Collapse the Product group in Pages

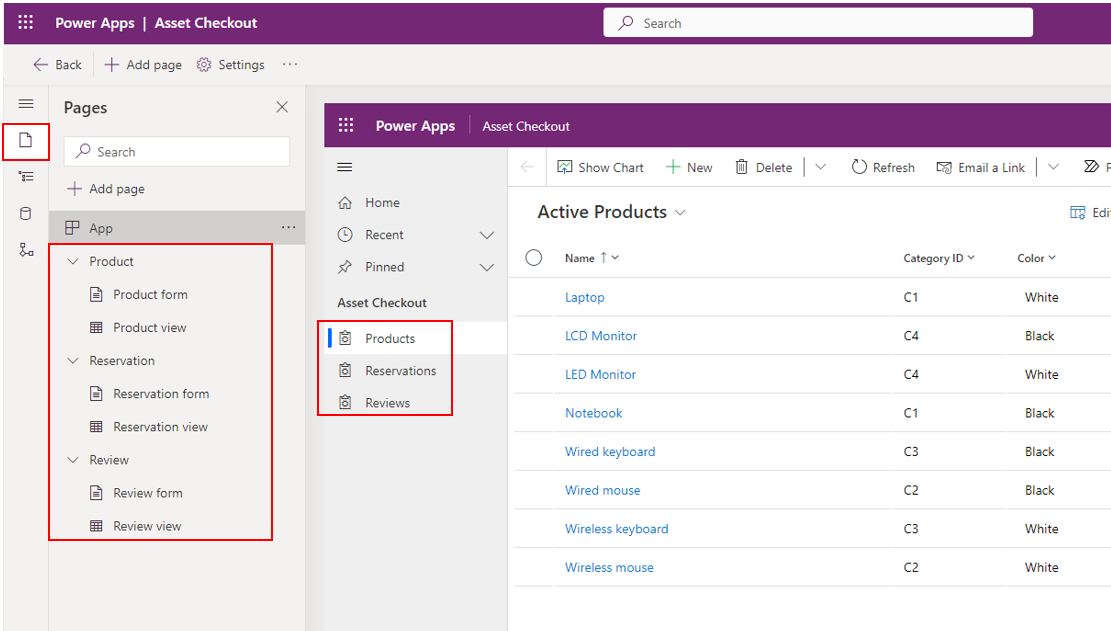72,262
